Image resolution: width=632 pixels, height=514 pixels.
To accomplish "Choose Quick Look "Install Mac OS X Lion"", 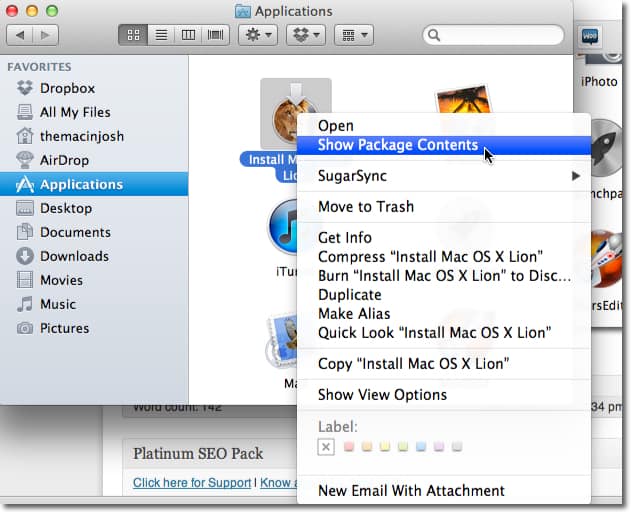I will (x=444, y=333).
